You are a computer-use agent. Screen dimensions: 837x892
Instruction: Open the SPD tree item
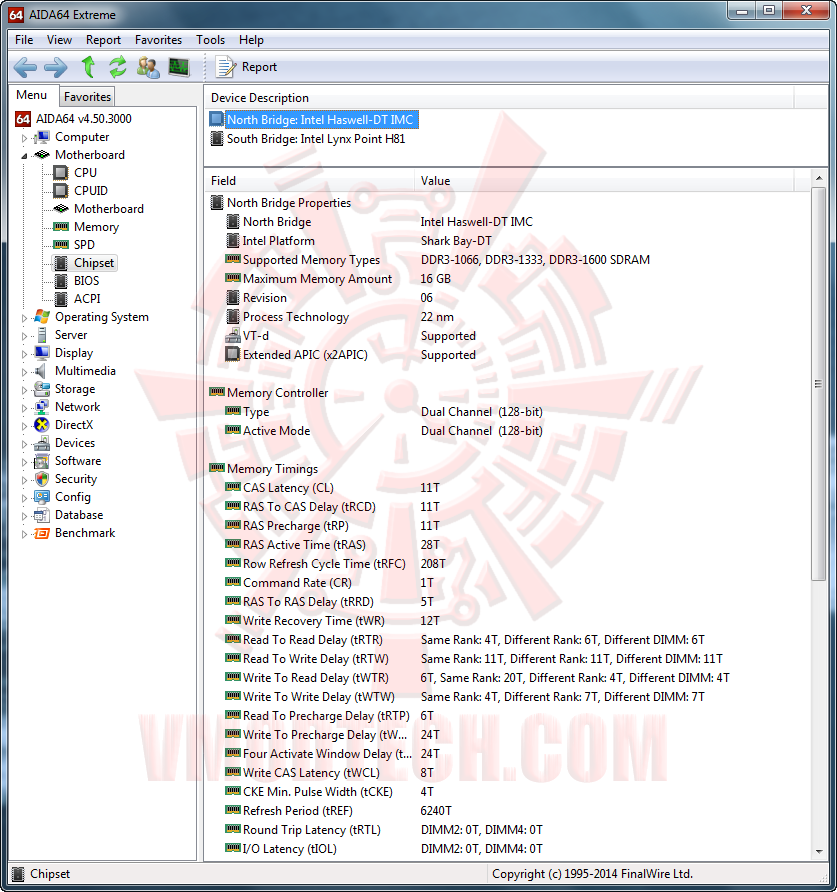84,245
